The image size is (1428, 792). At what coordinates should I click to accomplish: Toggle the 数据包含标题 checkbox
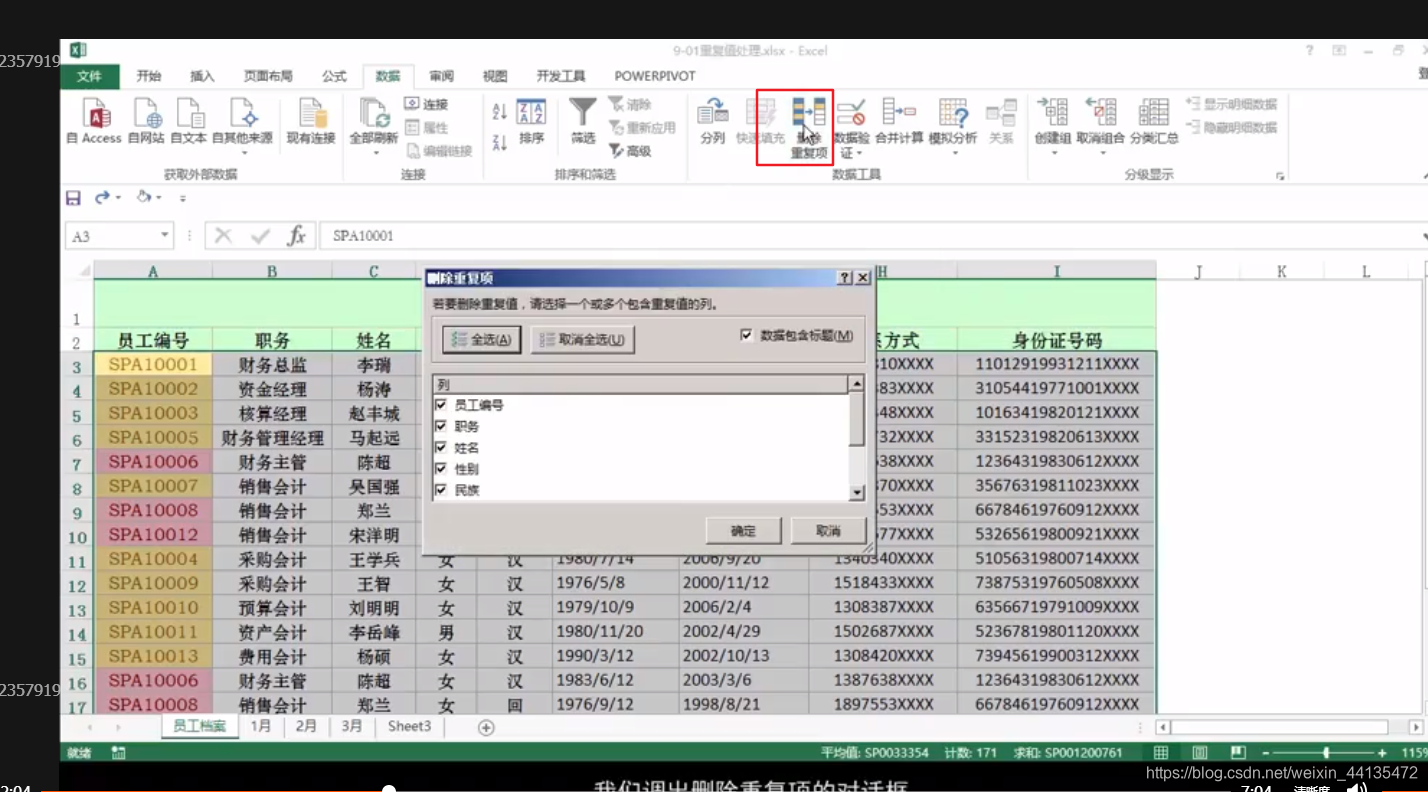746,335
